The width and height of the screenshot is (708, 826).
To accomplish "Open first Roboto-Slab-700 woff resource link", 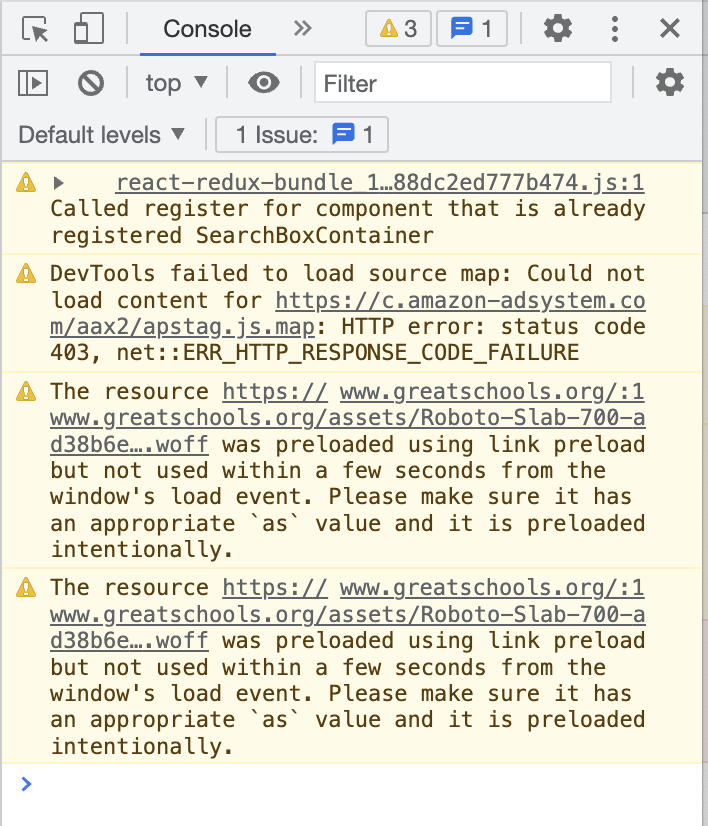I will (x=348, y=418).
